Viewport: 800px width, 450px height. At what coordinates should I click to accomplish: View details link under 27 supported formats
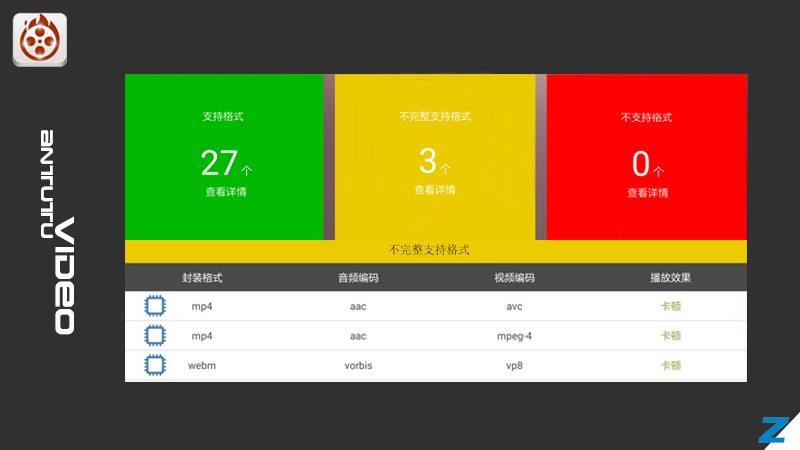(x=226, y=192)
